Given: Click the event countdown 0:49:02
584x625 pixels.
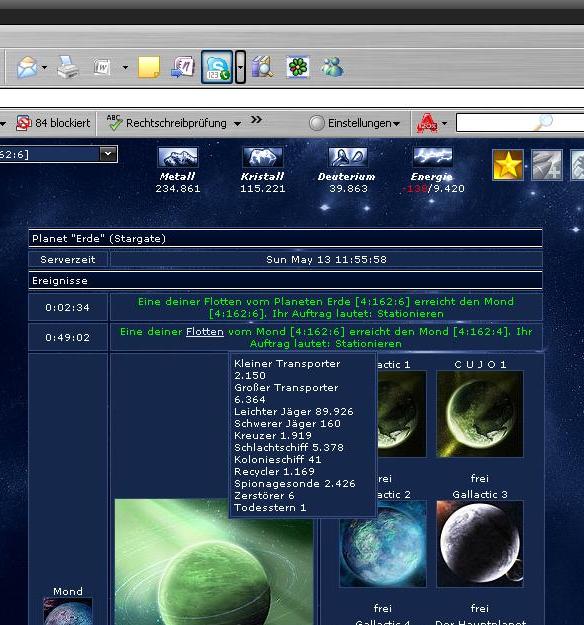Looking at the screenshot, I should [x=67, y=338].
